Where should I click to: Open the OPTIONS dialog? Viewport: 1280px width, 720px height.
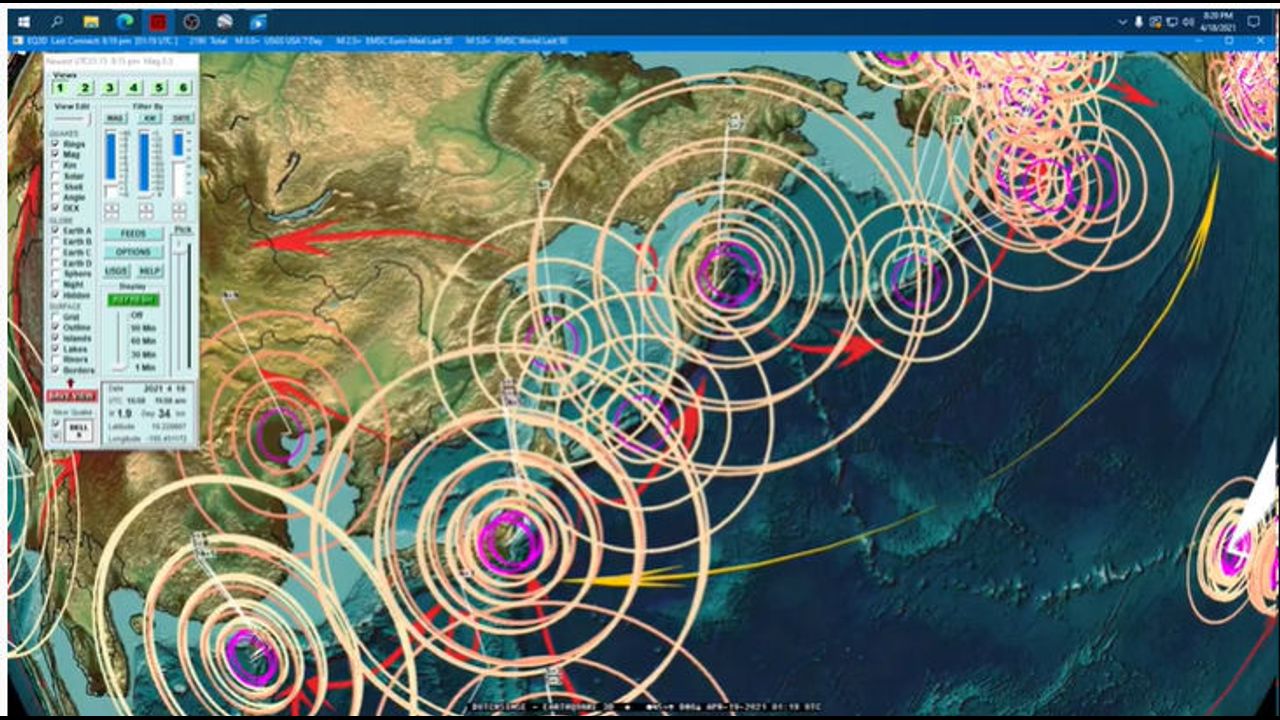pos(133,252)
